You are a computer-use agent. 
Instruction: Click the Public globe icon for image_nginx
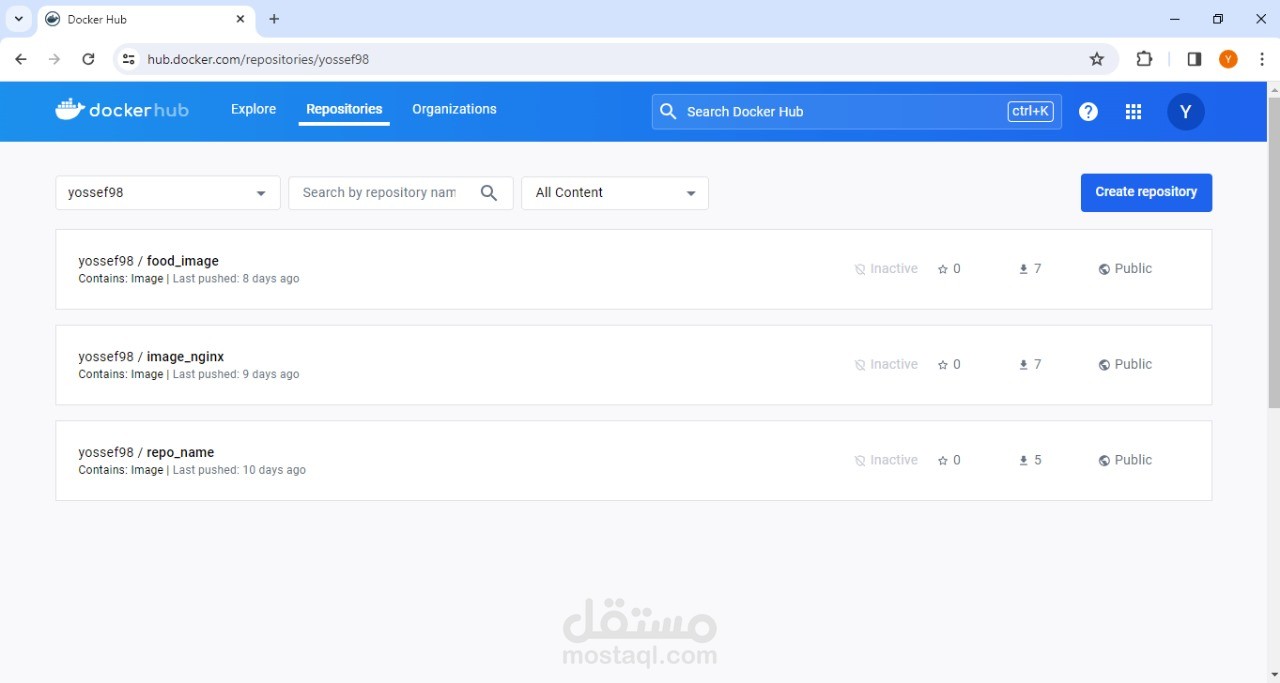click(1104, 365)
